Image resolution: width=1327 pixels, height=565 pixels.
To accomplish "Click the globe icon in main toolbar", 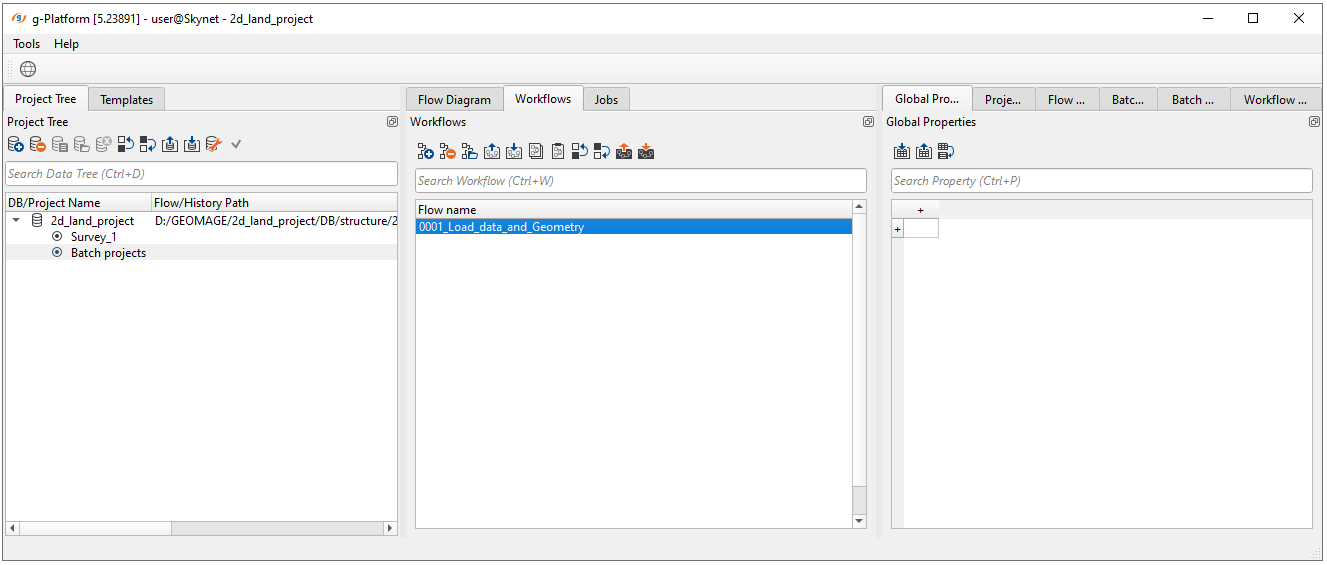I will coord(28,69).
